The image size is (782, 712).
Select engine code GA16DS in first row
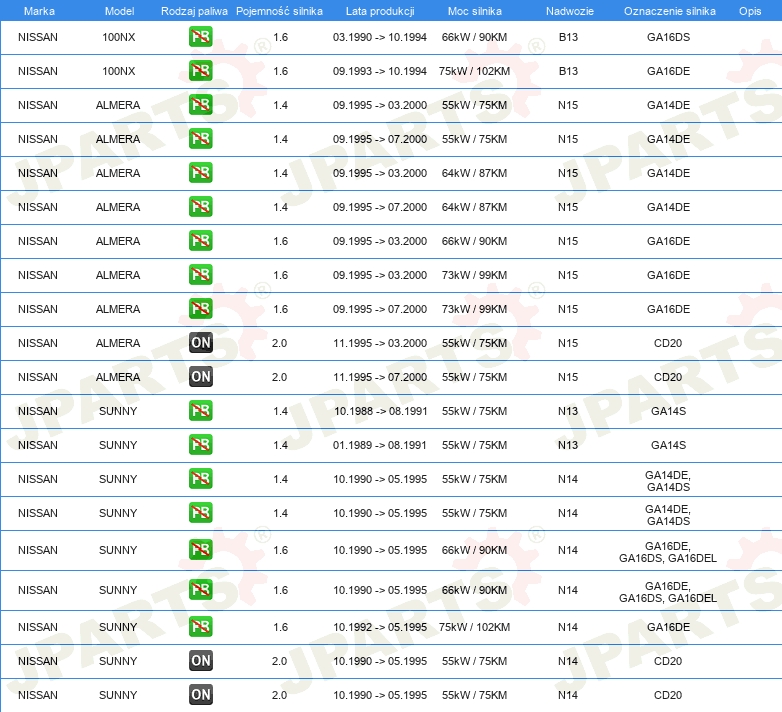click(x=668, y=37)
